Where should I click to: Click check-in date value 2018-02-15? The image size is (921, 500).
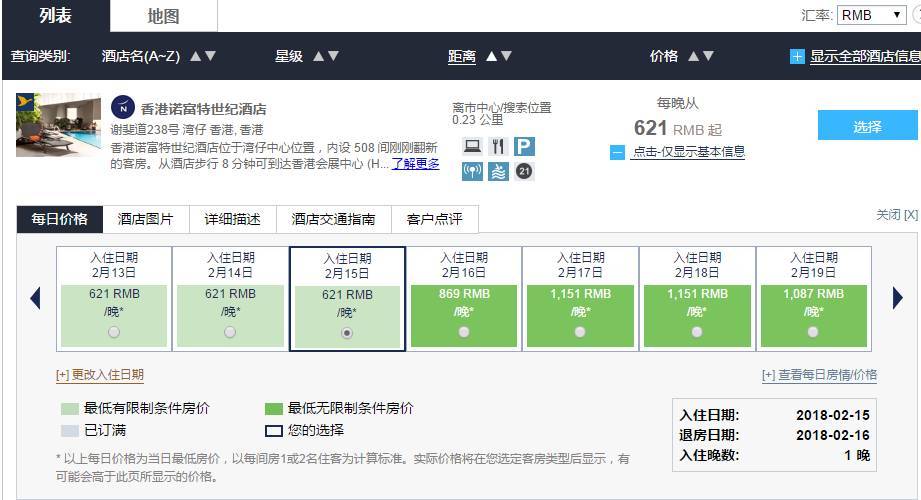click(x=833, y=415)
